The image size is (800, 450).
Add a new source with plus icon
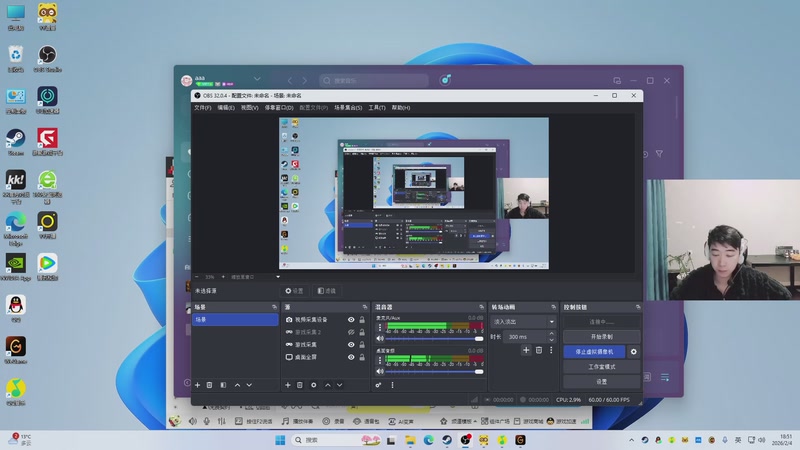pos(288,385)
